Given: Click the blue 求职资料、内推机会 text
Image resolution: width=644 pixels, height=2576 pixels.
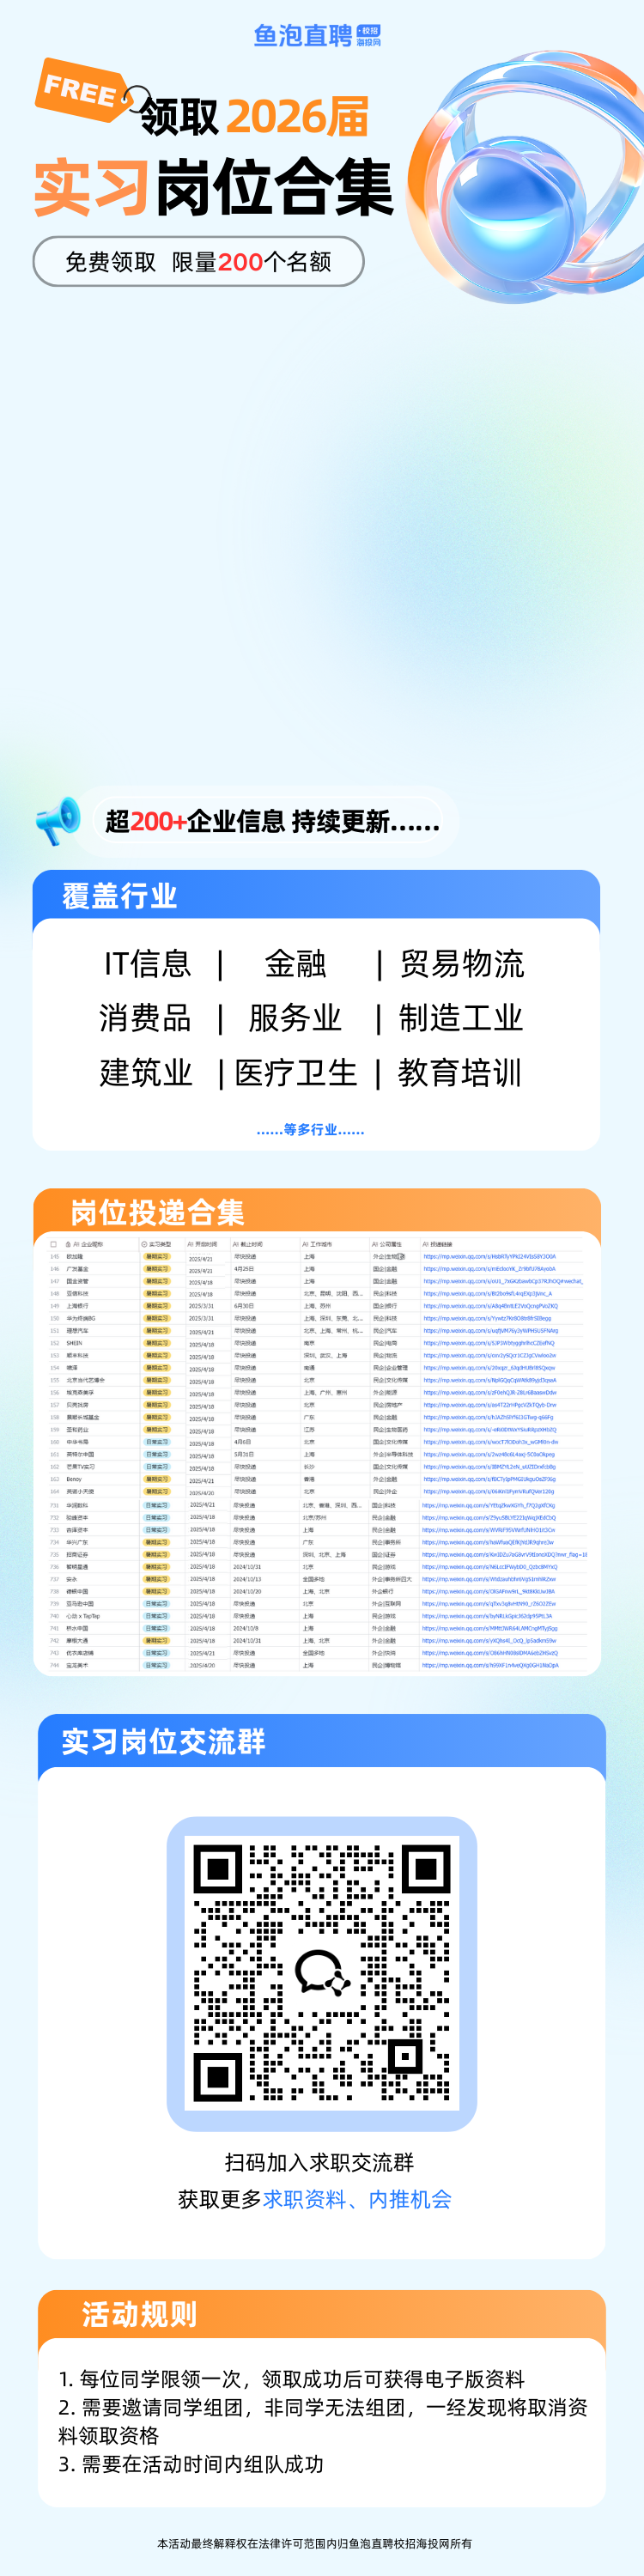Looking at the screenshot, I should click(357, 2200).
